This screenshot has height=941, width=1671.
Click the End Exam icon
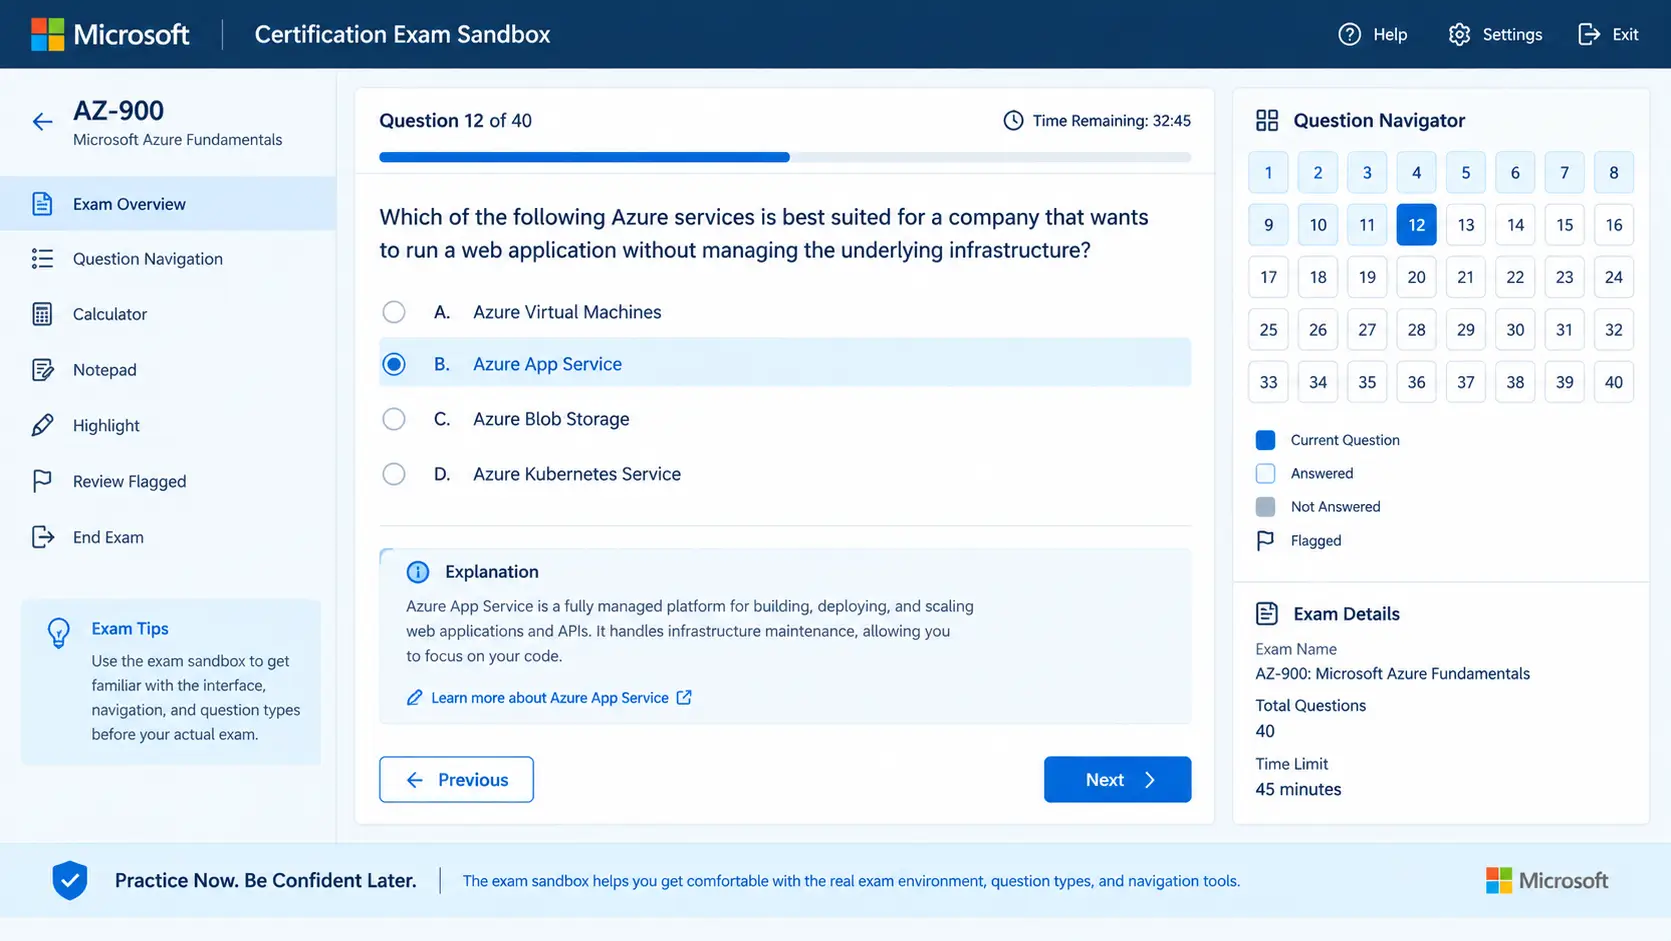pyautogui.click(x=42, y=537)
